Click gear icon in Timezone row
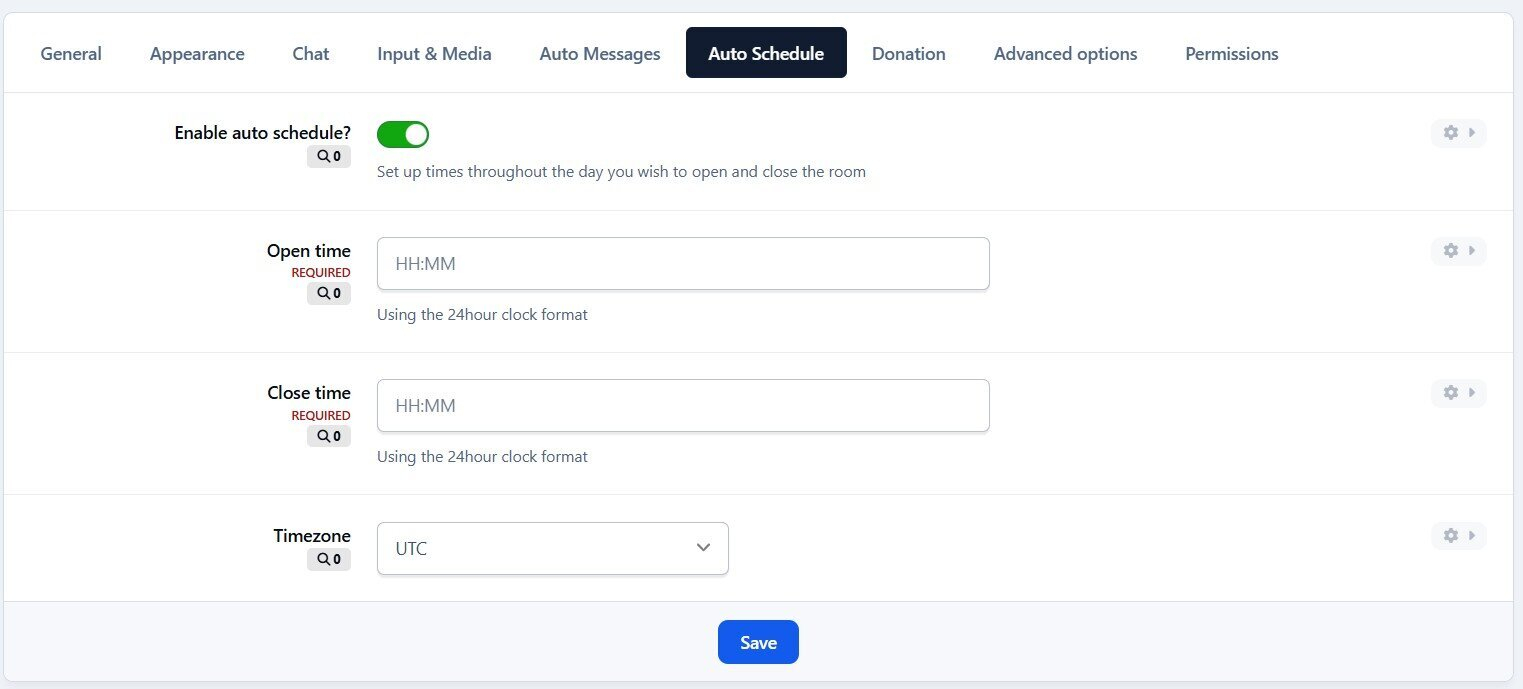Image resolution: width=1523 pixels, height=689 pixels. [x=1450, y=536]
